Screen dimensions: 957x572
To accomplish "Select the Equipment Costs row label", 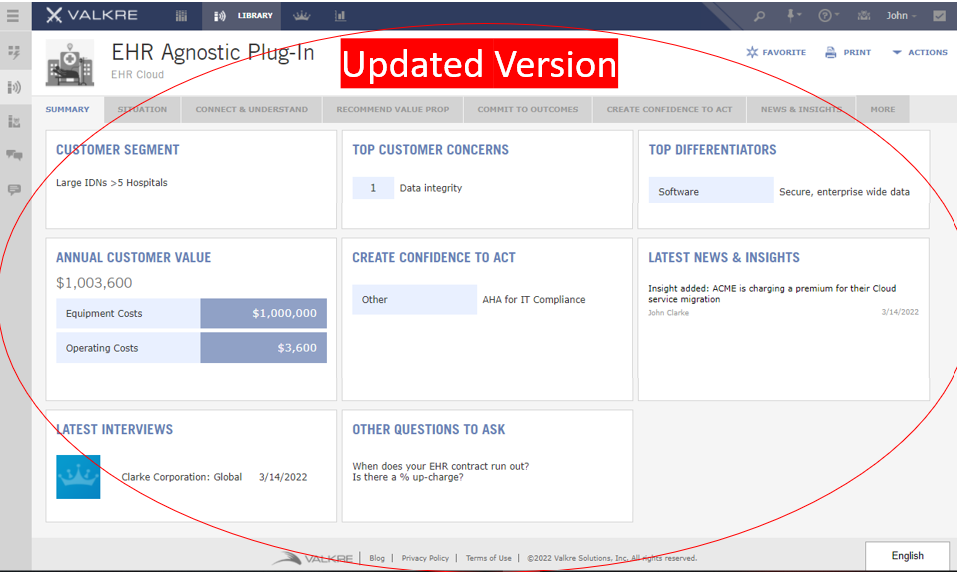I will point(128,313).
